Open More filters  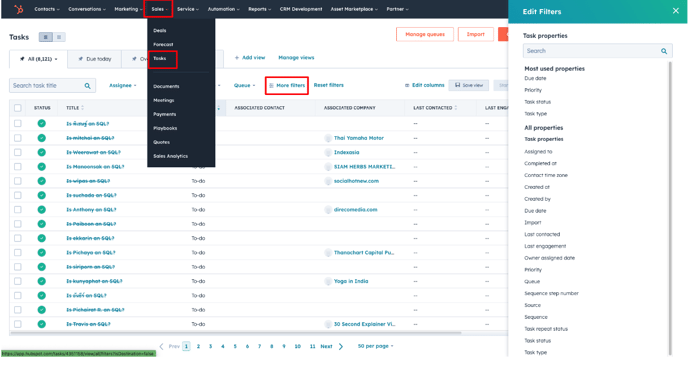[x=287, y=86]
